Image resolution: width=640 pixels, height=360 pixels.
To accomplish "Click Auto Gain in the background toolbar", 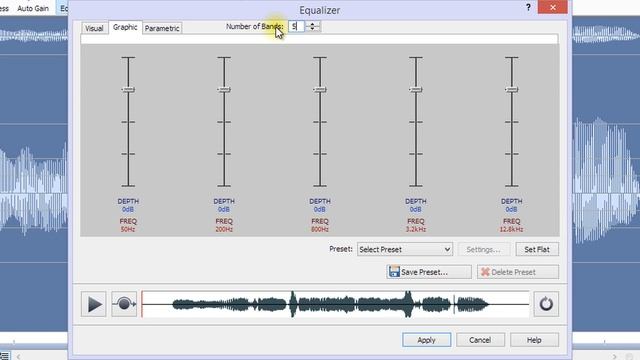I will 33,8.
